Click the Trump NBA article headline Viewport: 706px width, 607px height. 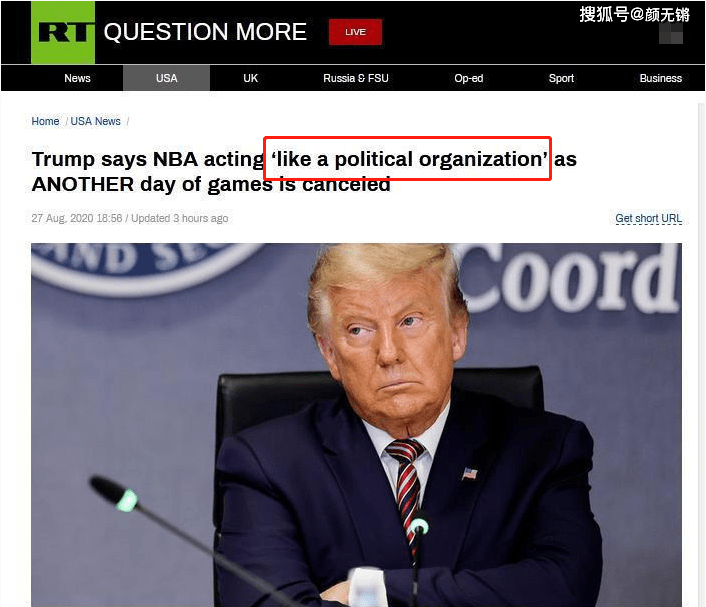pos(304,172)
